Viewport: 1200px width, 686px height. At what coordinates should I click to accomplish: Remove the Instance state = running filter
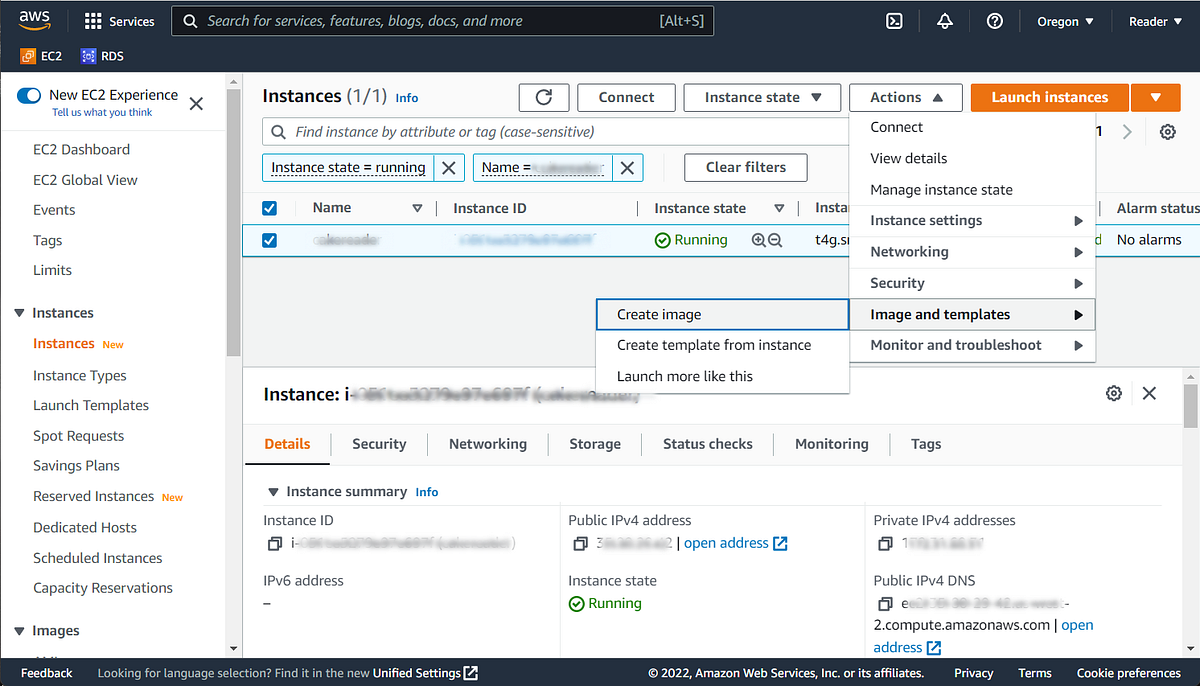449,168
